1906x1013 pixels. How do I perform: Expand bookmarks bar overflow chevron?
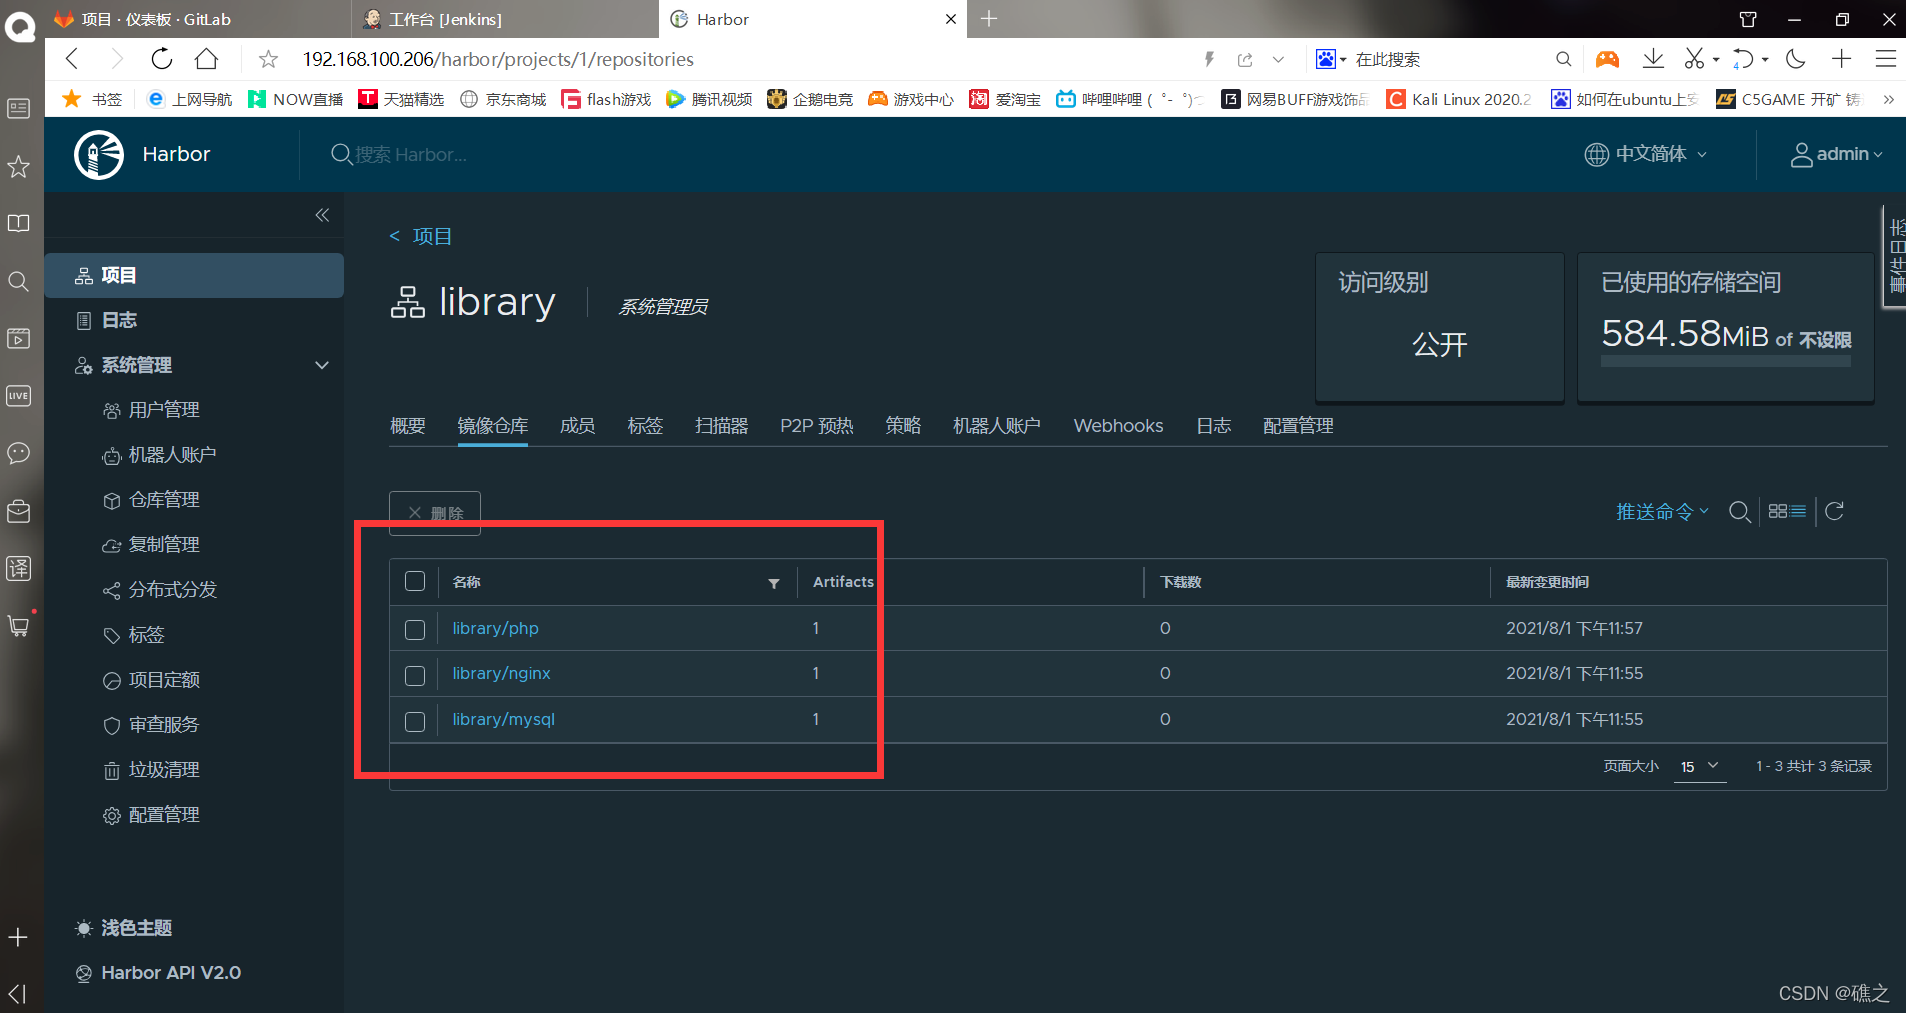(x=1888, y=99)
